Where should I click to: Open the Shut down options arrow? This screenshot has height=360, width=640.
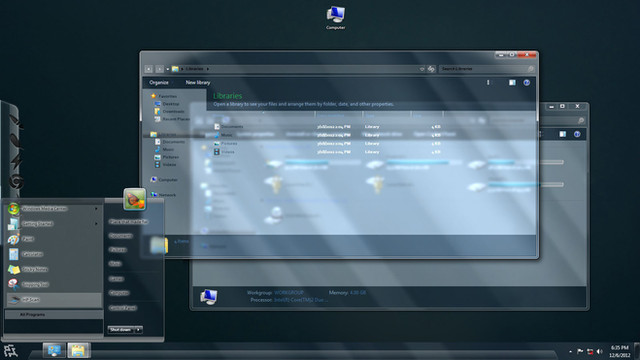139,329
